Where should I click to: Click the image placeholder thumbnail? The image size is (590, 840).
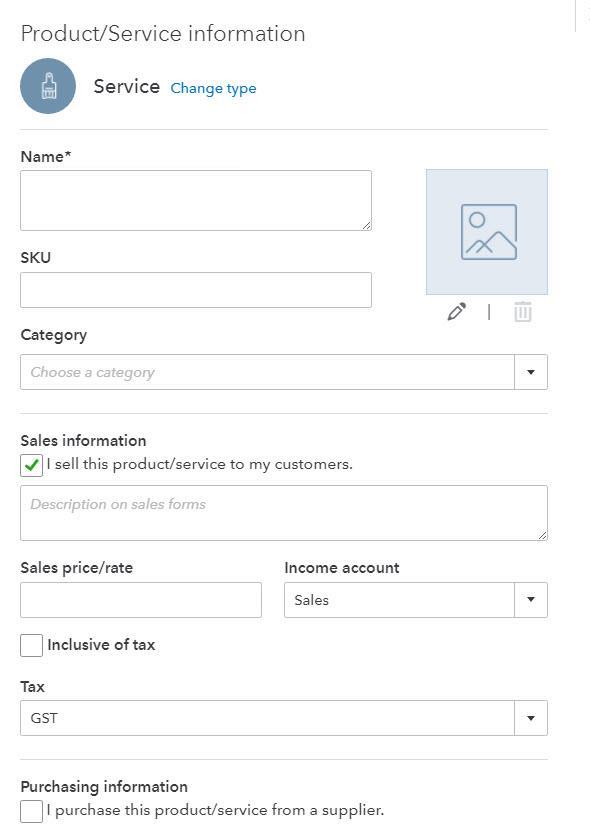[x=487, y=232]
